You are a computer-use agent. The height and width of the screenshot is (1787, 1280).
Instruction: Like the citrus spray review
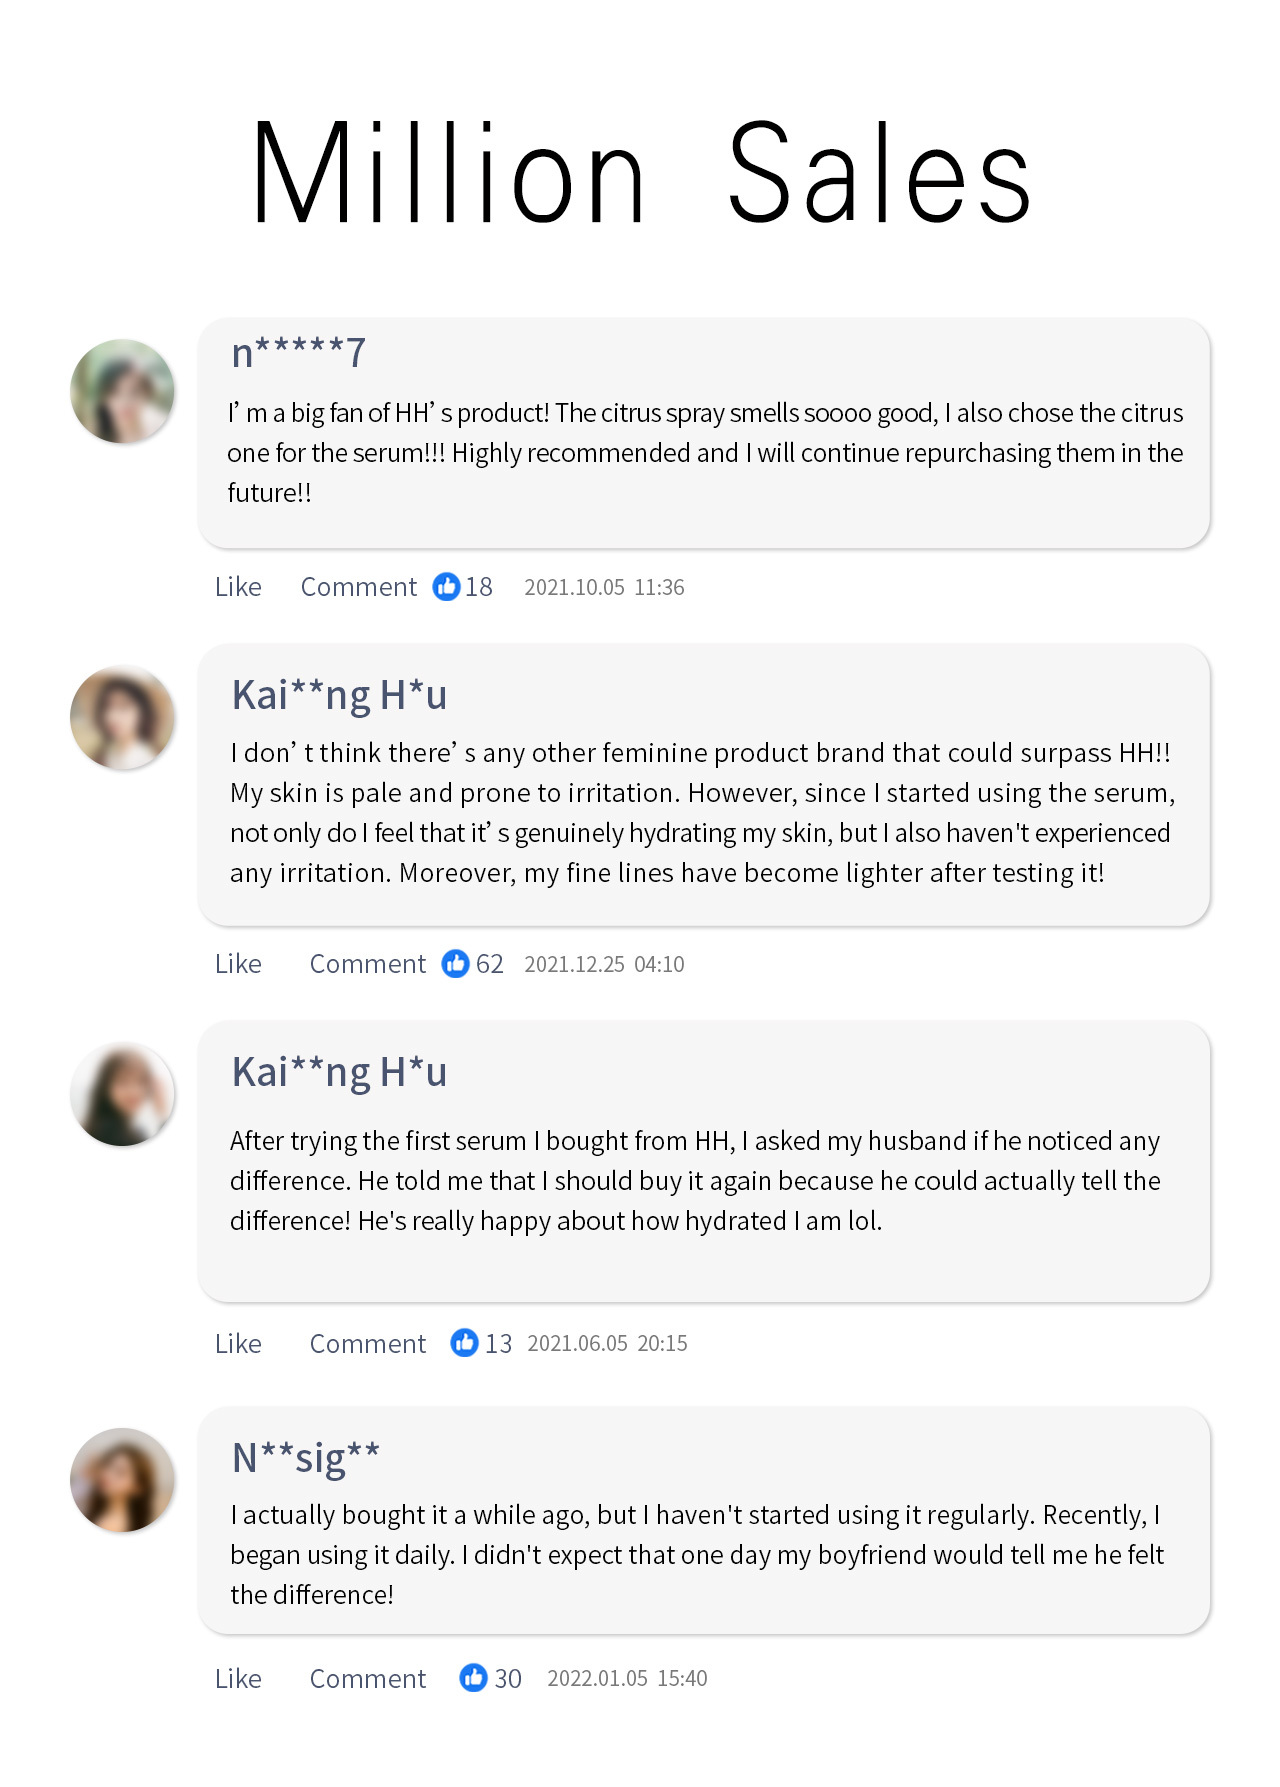point(238,587)
